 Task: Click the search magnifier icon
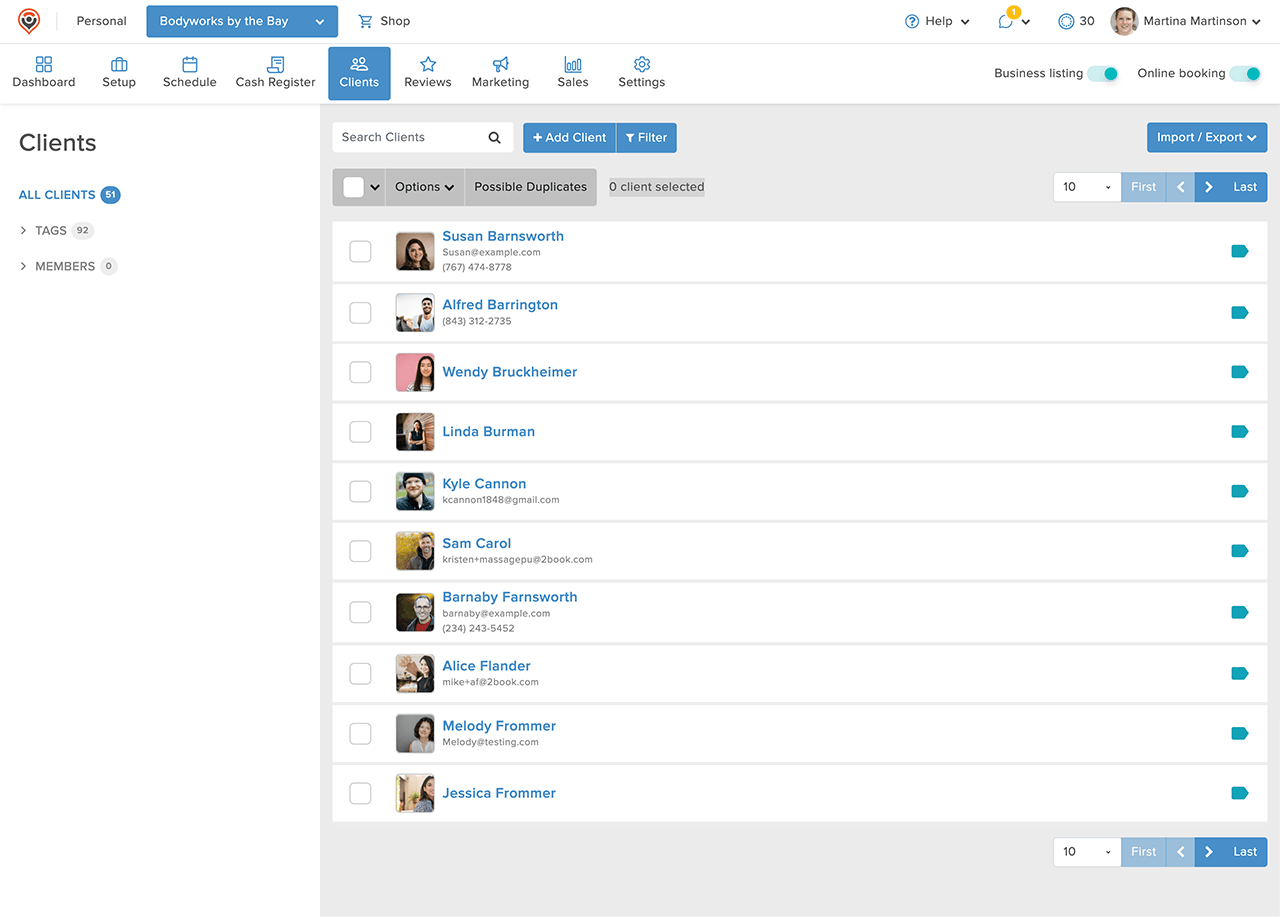tap(494, 138)
